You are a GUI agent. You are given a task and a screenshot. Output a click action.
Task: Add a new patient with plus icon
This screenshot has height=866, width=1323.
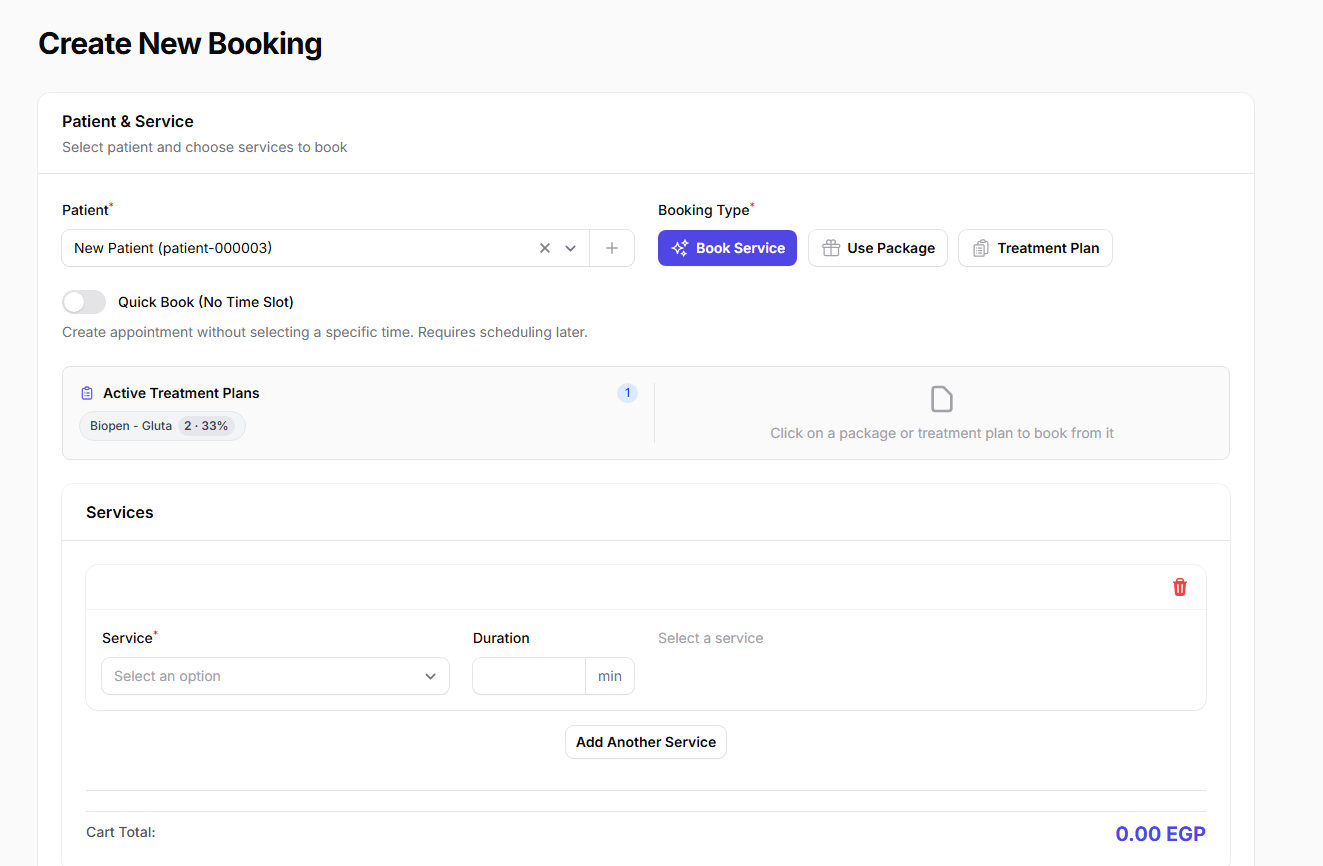point(612,248)
